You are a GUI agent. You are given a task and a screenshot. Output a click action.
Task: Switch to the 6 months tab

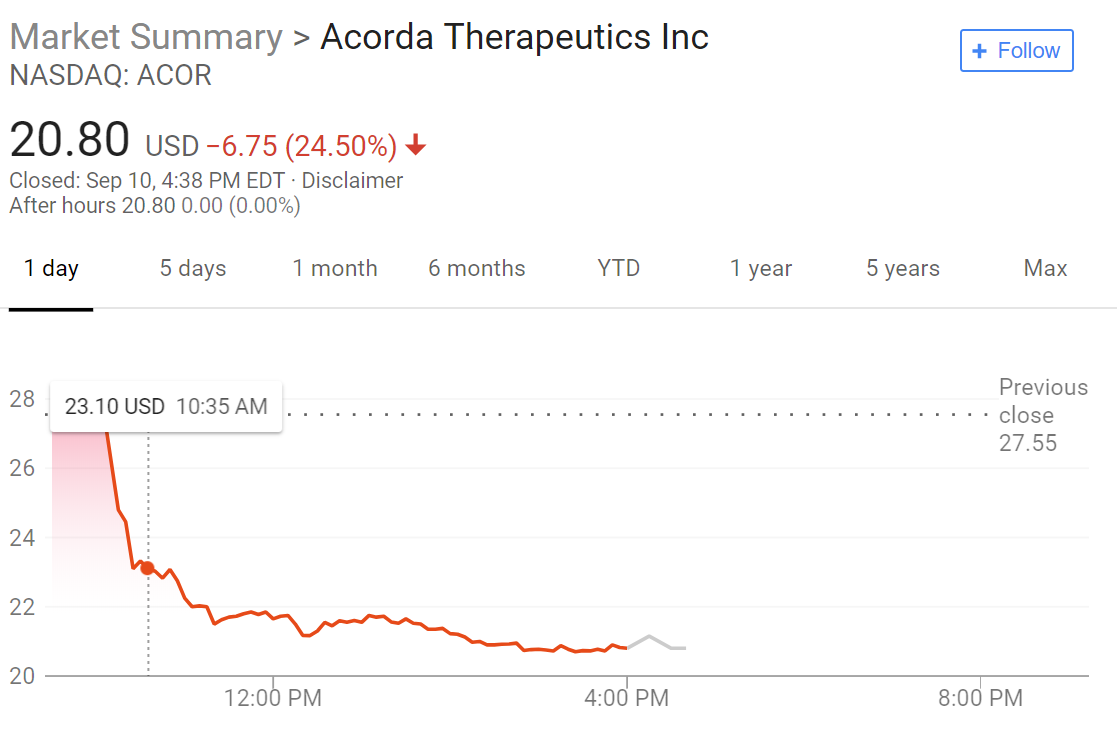point(477,268)
